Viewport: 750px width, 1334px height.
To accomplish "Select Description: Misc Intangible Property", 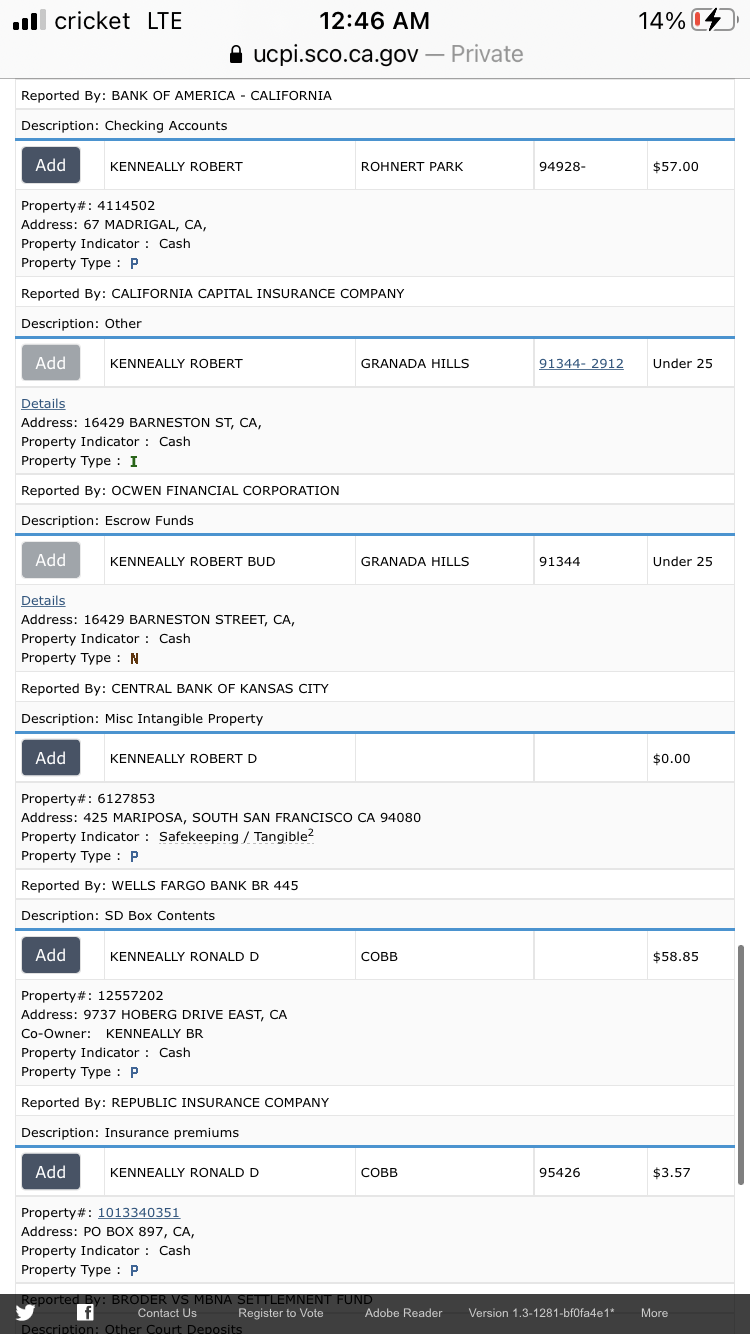I will 142,718.
